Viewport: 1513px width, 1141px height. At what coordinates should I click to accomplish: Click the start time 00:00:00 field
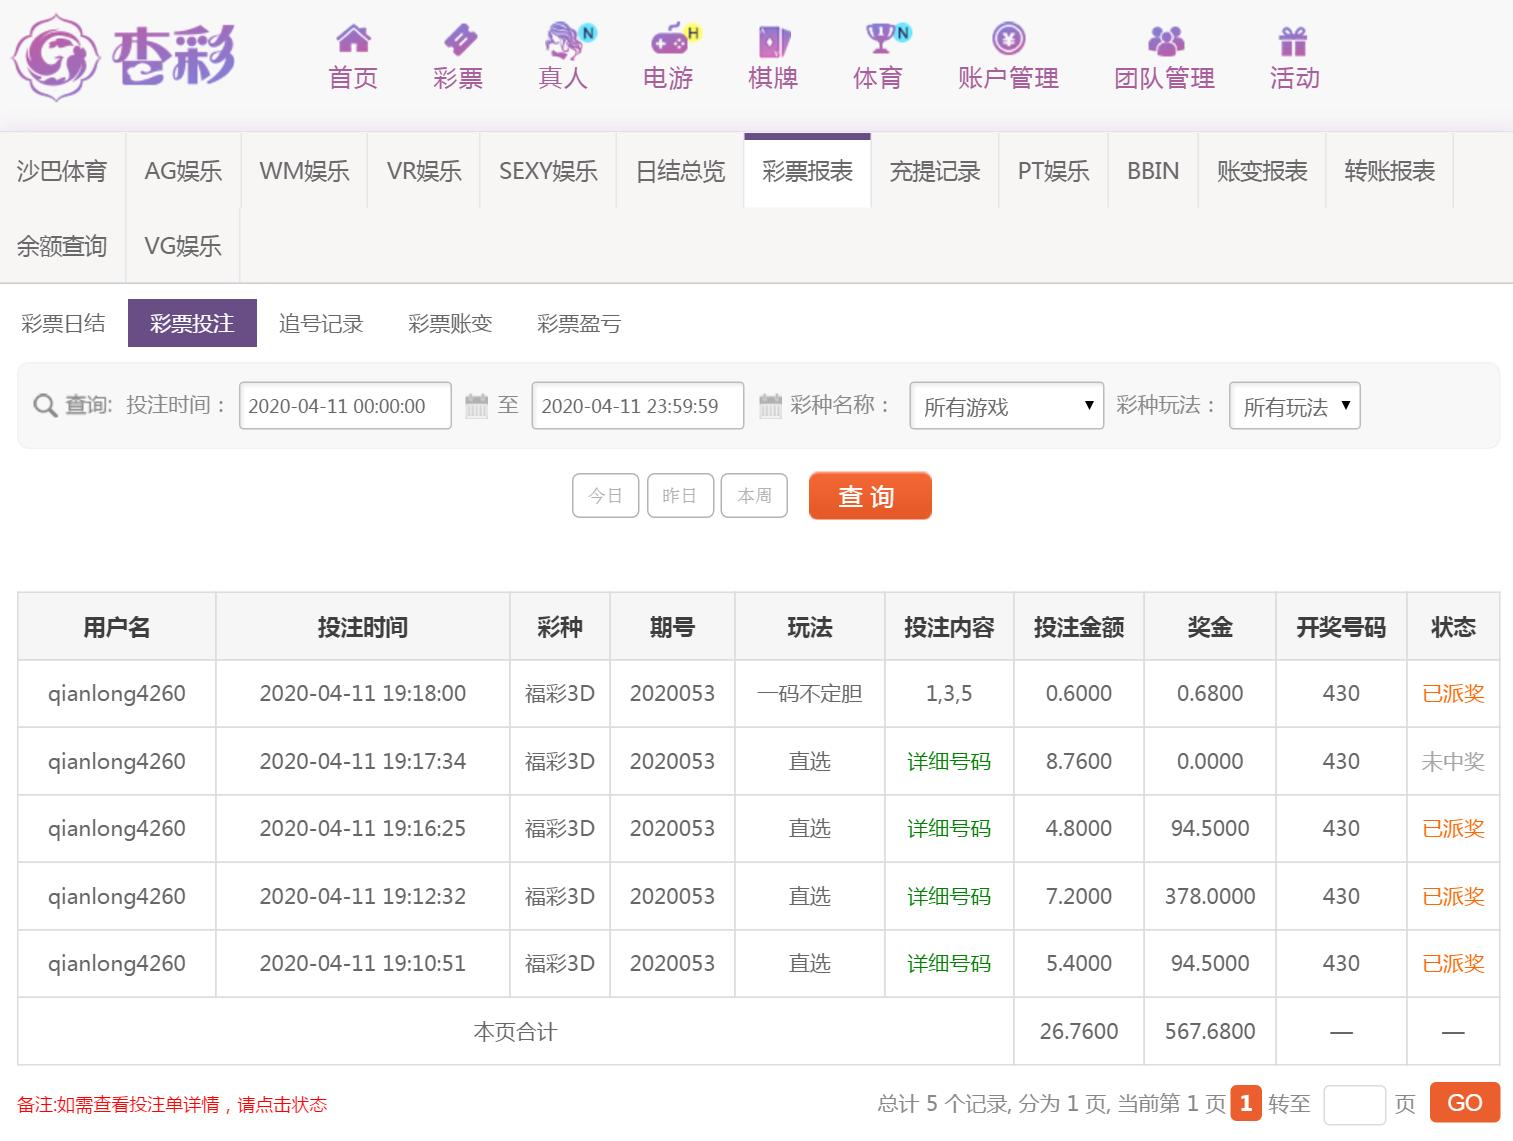tap(345, 406)
